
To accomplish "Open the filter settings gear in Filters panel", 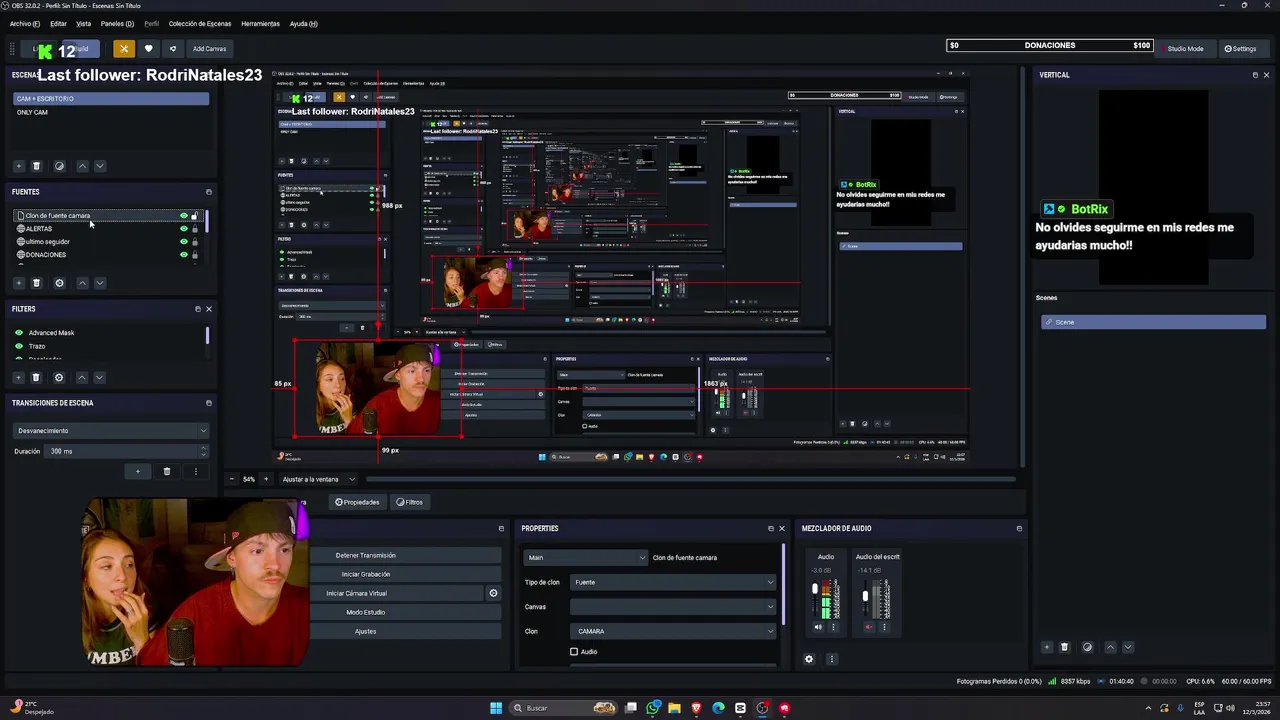I will (59, 377).
